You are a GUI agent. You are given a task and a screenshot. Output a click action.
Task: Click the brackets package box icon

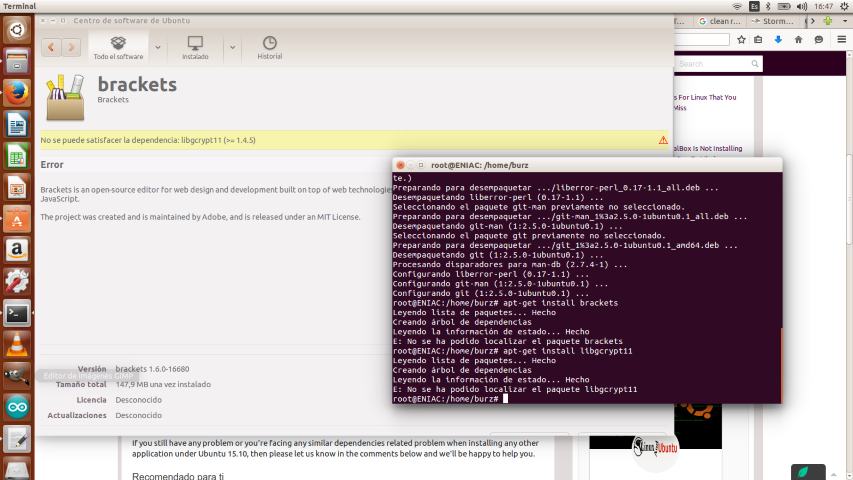tap(65, 97)
